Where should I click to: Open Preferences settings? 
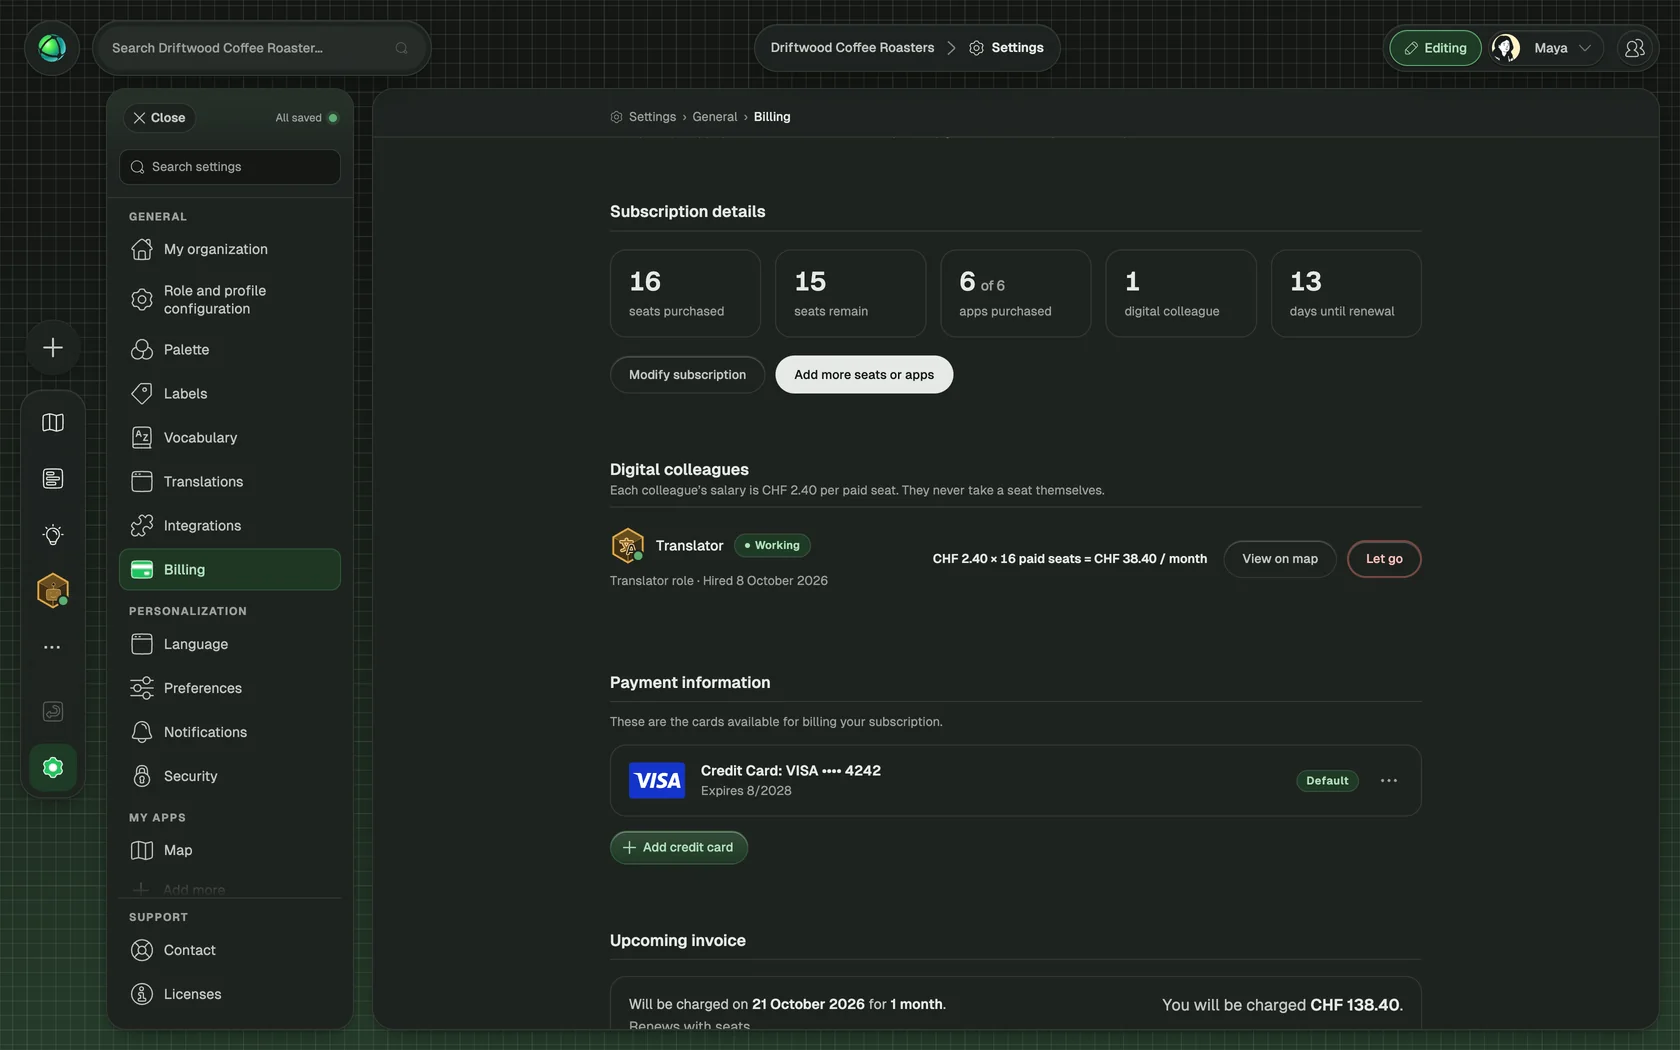point(230,688)
